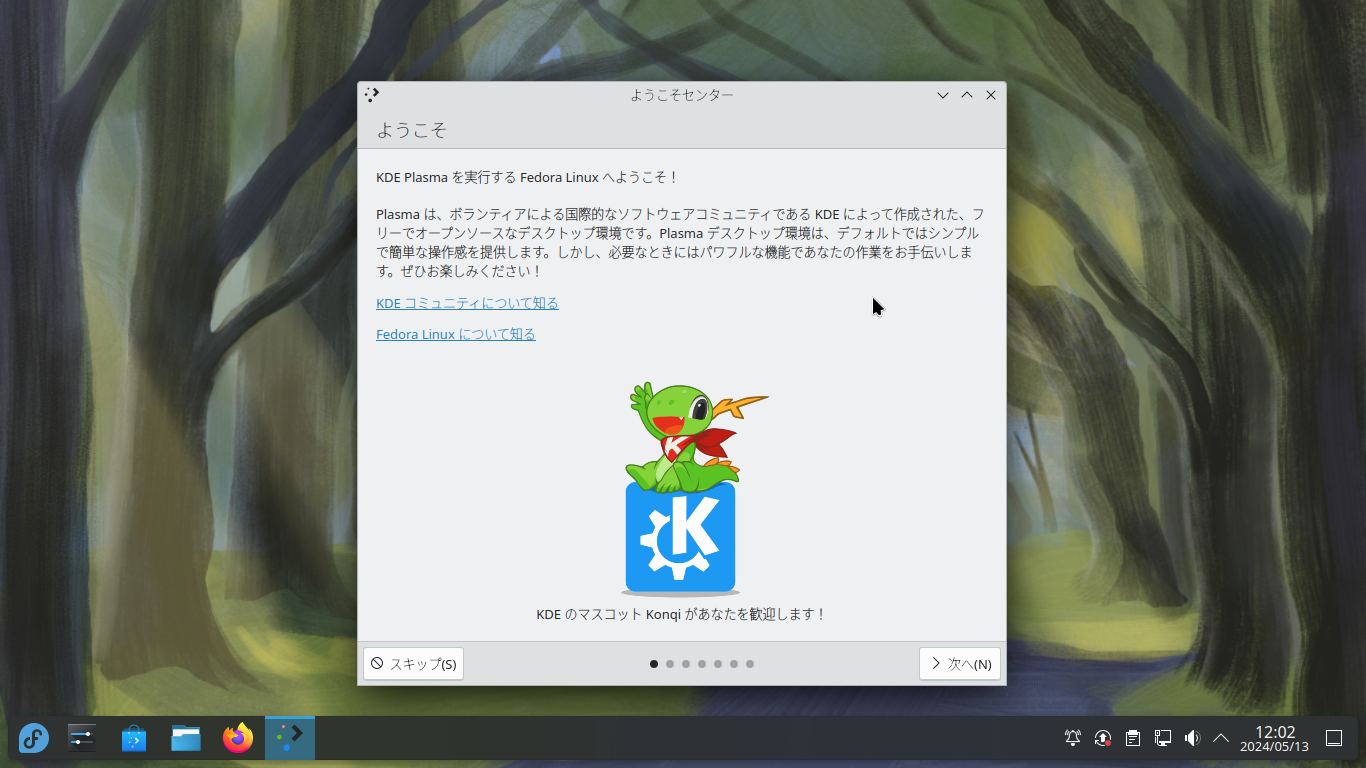The height and width of the screenshot is (768, 1366).
Task: Launch Firefox from the taskbar
Action: pyautogui.click(x=238, y=739)
